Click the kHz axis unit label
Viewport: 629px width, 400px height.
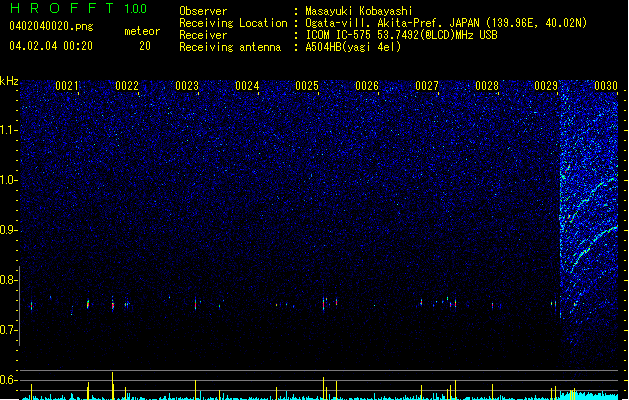click(x=9, y=81)
